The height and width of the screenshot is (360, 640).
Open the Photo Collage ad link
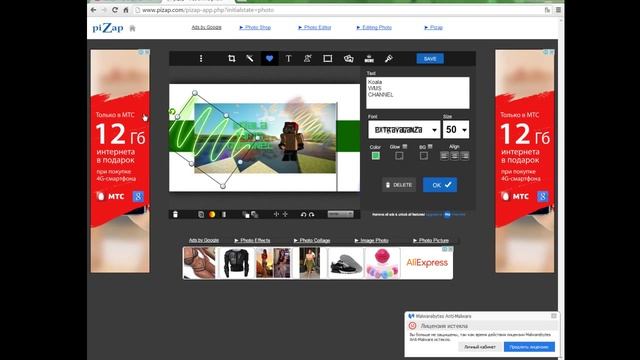tap(312, 240)
